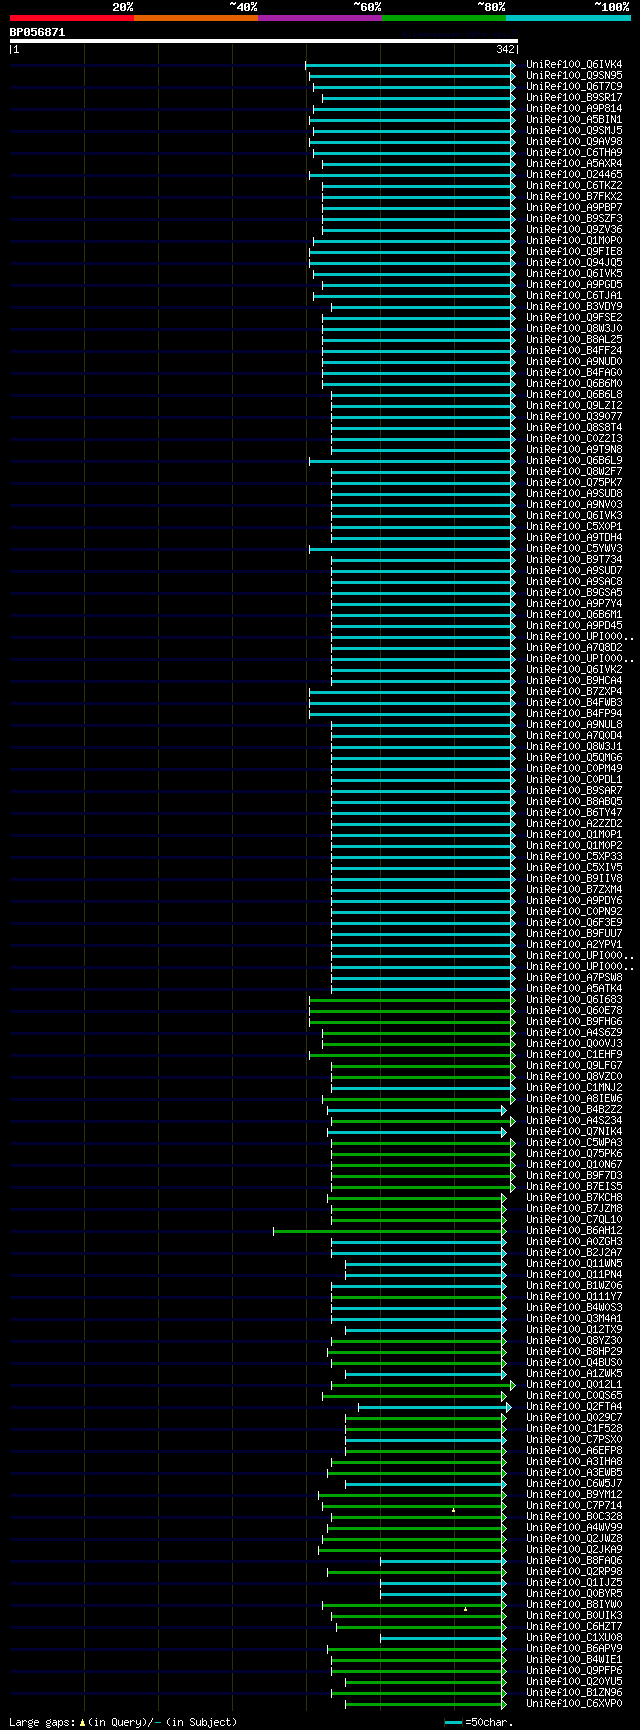
Task: Click label UniRef100_Q75PK7
Action: click(x=574, y=482)
